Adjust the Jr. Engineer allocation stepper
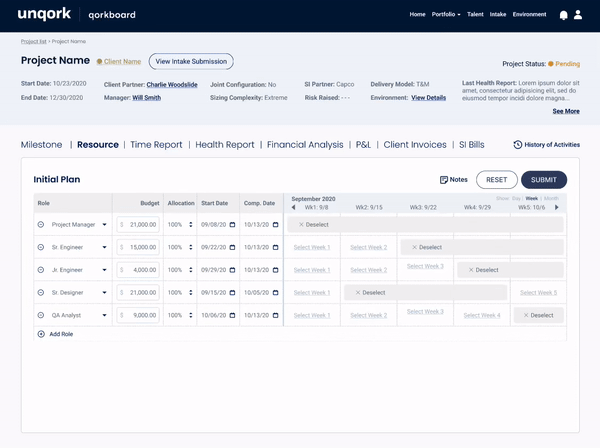Image resolution: width=600 pixels, height=448 pixels. click(191, 270)
